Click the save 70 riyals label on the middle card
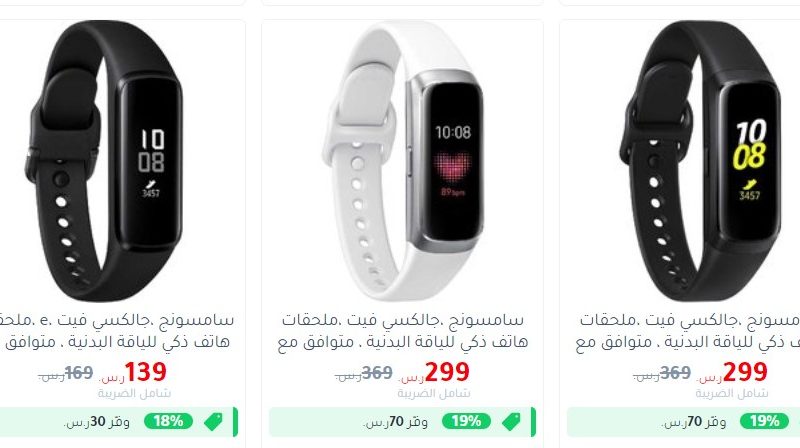Image resolution: width=800 pixels, height=448 pixels. 395,422
